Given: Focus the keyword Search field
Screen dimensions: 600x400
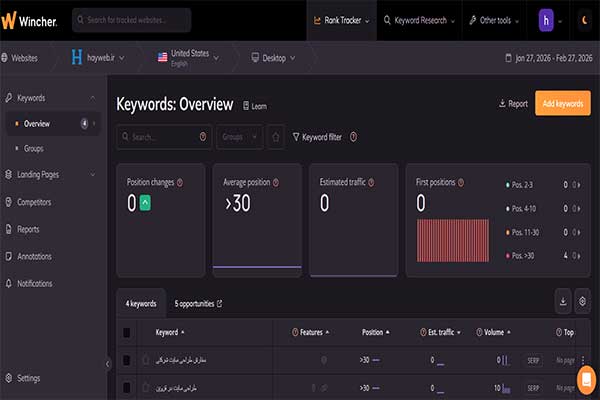Looking at the screenshot, I should tap(164, 137).
